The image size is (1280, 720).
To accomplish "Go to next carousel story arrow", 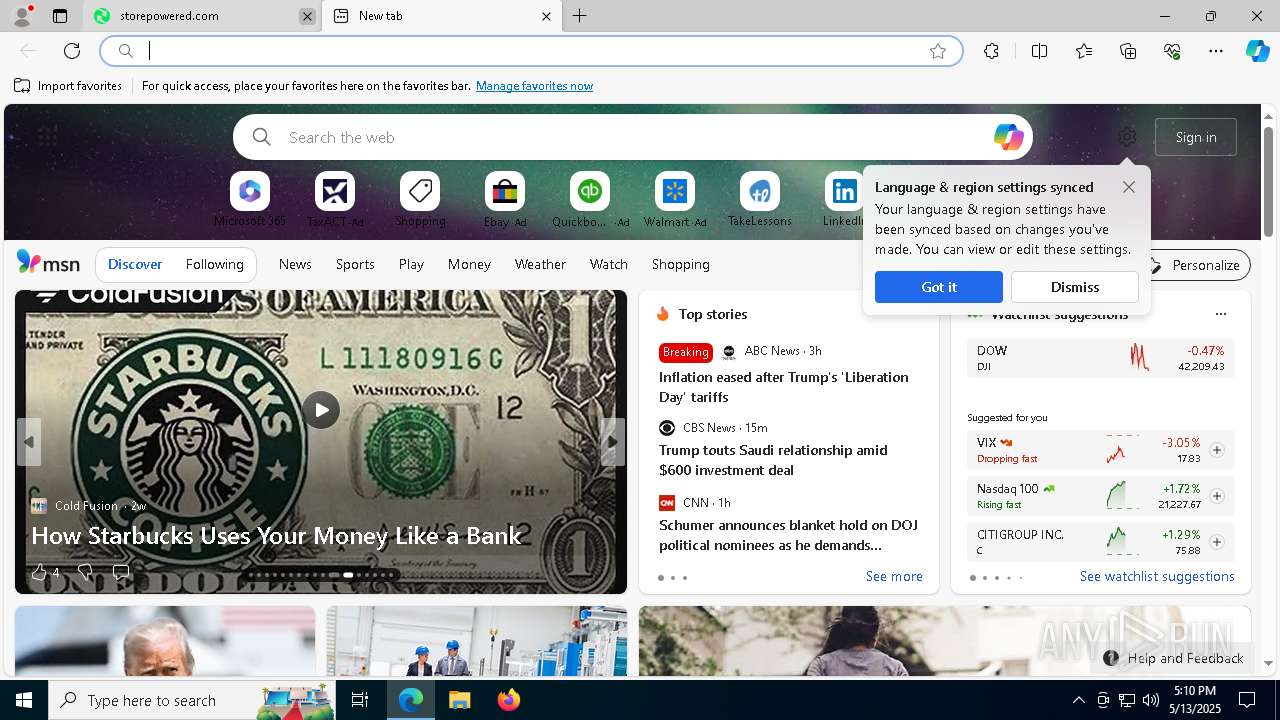I will [x=612, y=442].
